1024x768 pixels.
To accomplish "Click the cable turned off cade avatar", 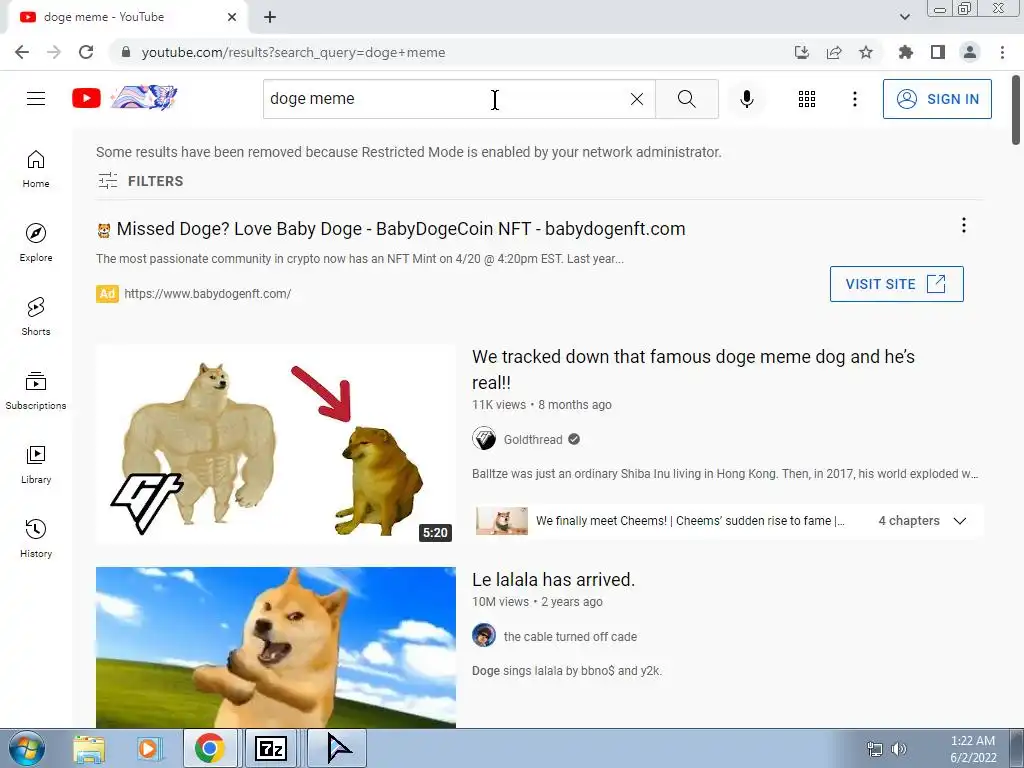I will tap(484, 635).
